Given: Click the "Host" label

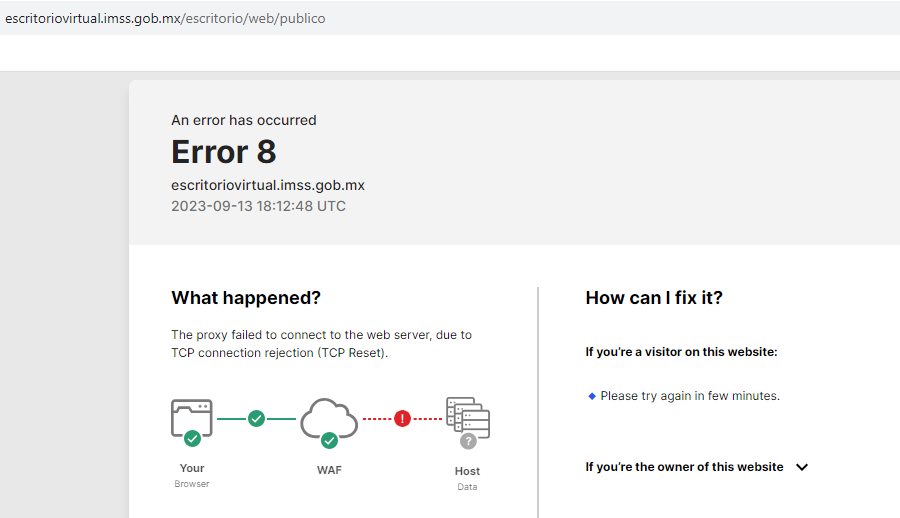Looking at the screenshot, I should [467, 471].
